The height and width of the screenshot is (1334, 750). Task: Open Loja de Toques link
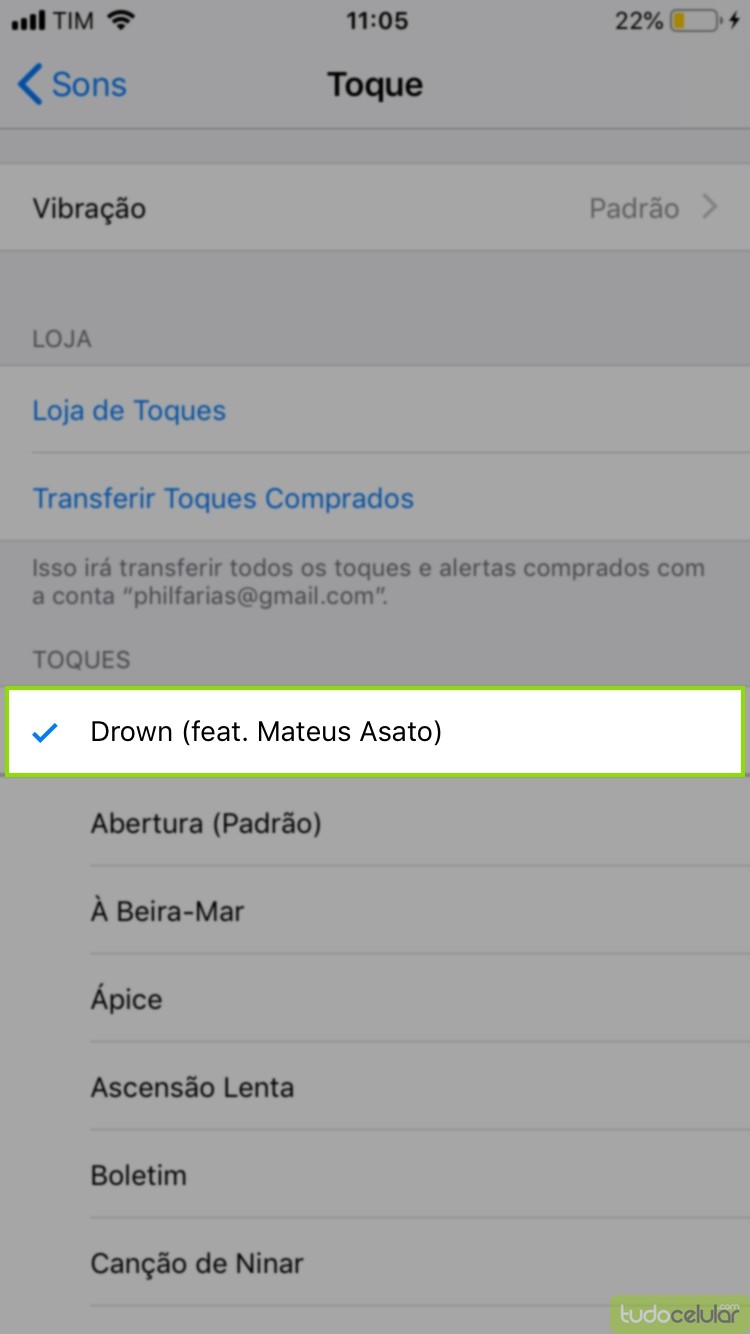[129, 411]
